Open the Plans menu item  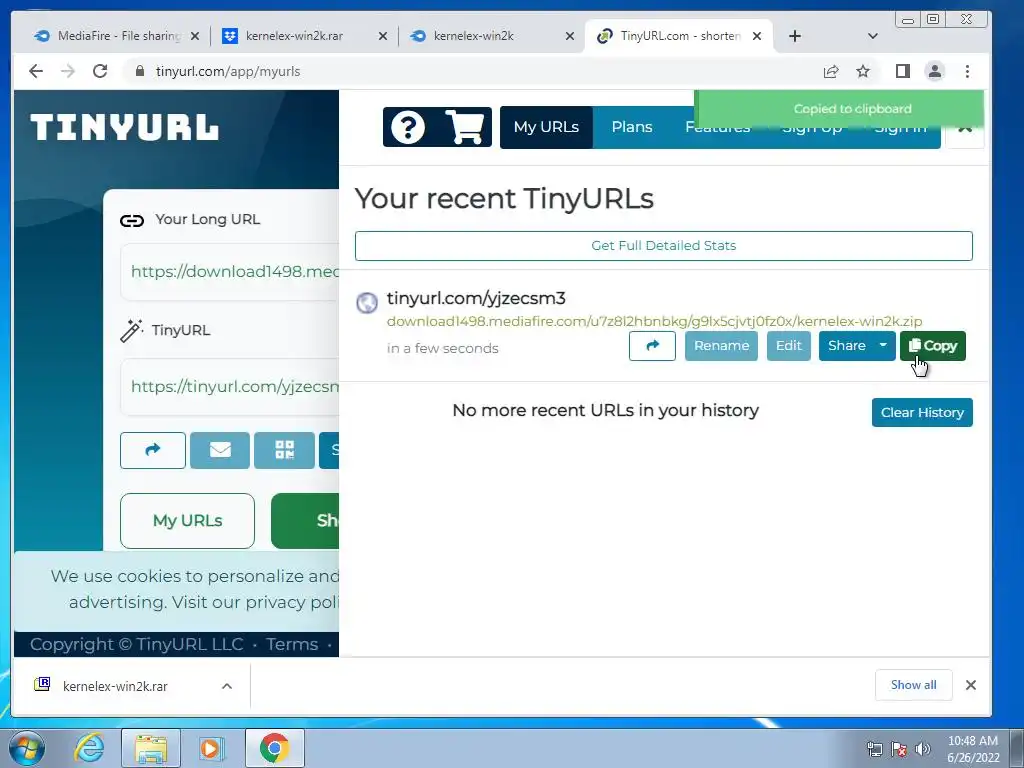point(632,127)
